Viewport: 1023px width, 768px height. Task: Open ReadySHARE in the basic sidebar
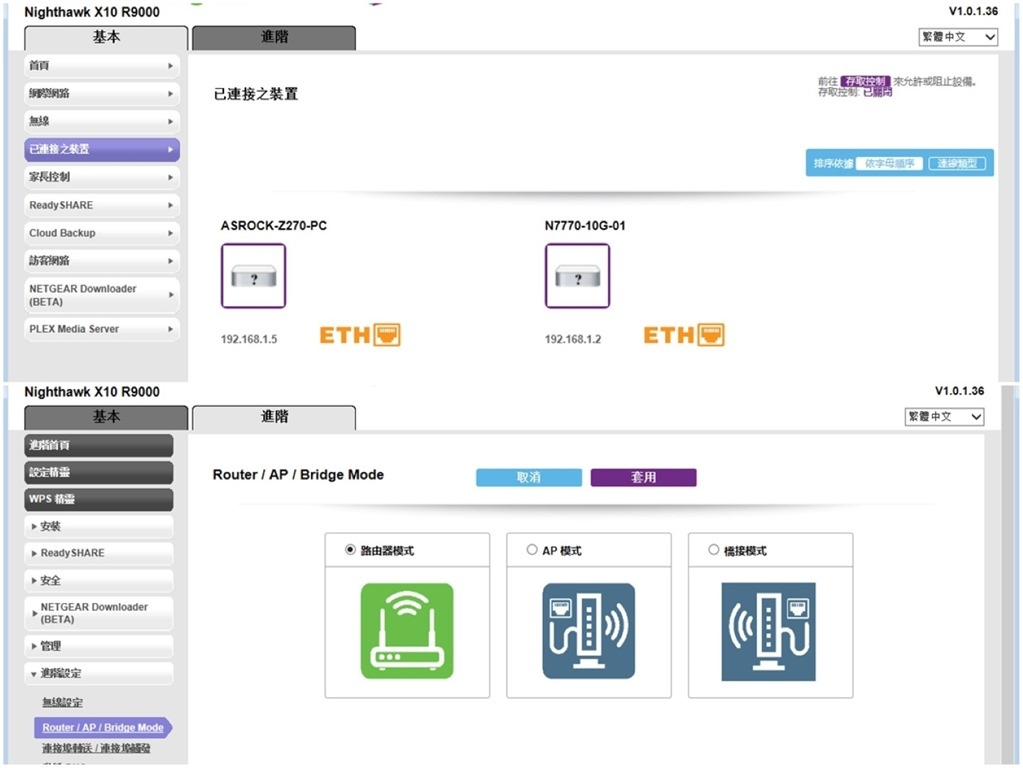click(x=102, y=205)
